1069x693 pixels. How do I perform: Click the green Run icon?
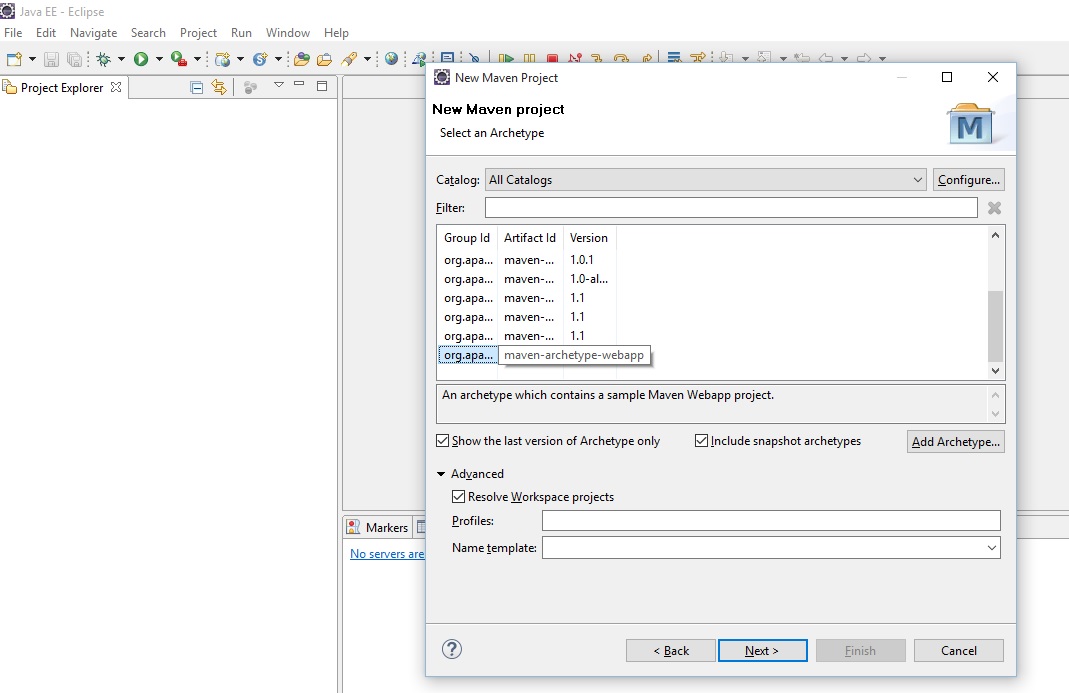[x=141, y=59]
